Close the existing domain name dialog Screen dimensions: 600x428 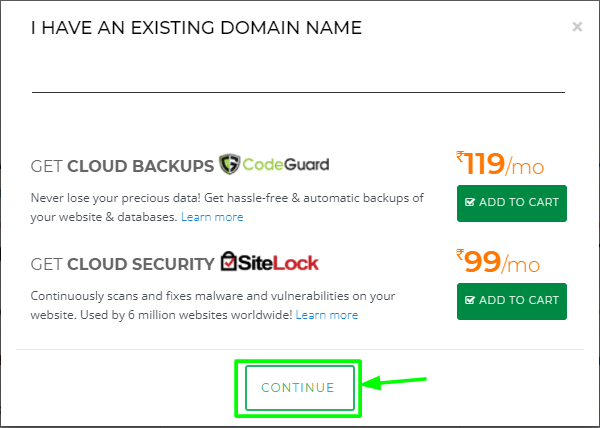[577, 26]
